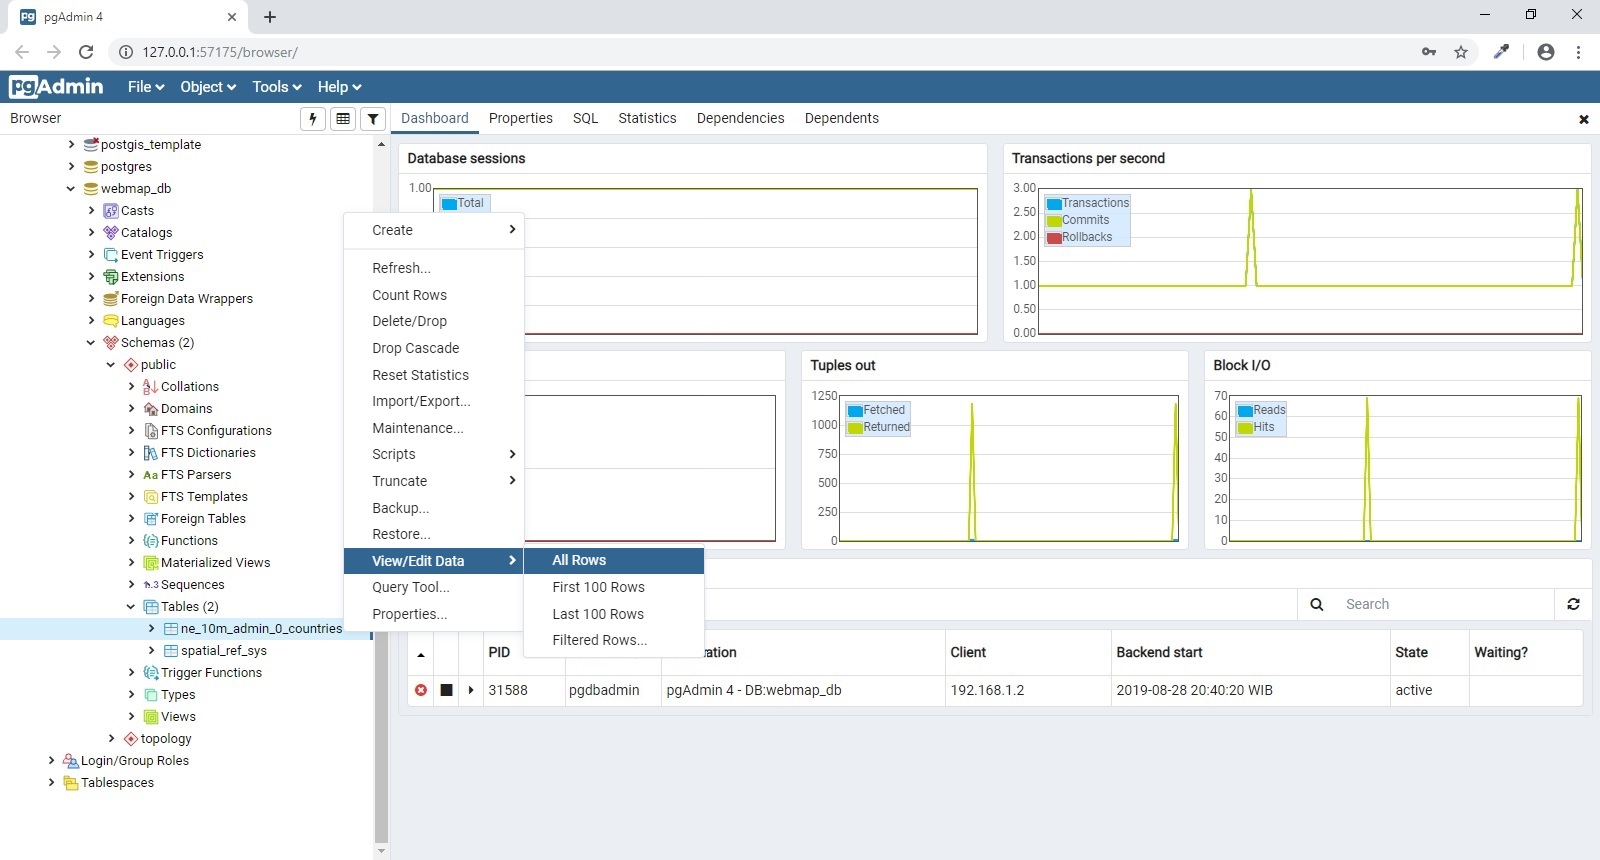Viewport: 1600px width, 860px height.
Task: Choose First 100 Rows in submenu
Action: [x=614, y=588]
